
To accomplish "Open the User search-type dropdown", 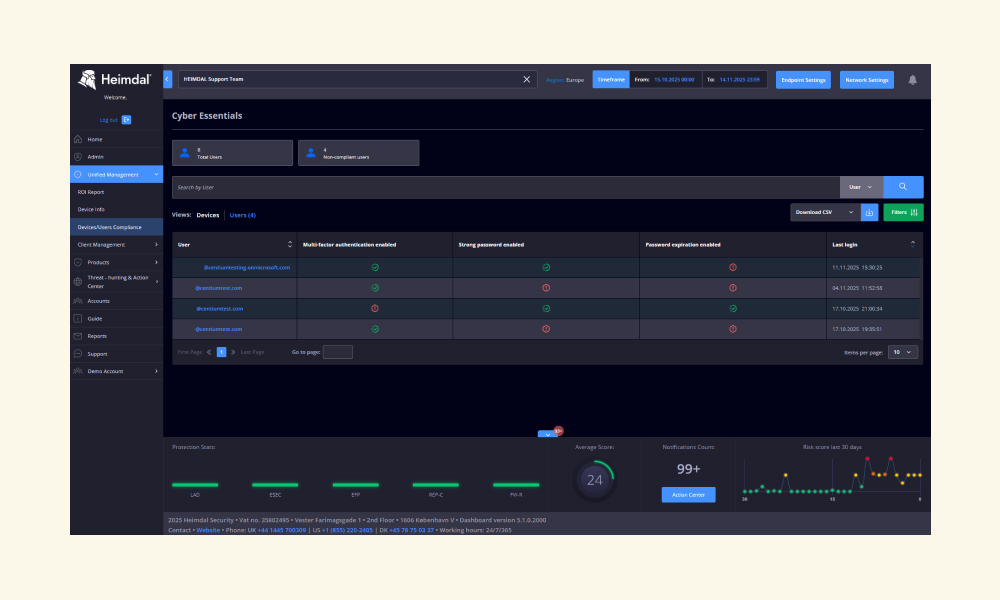I will 861,187.
